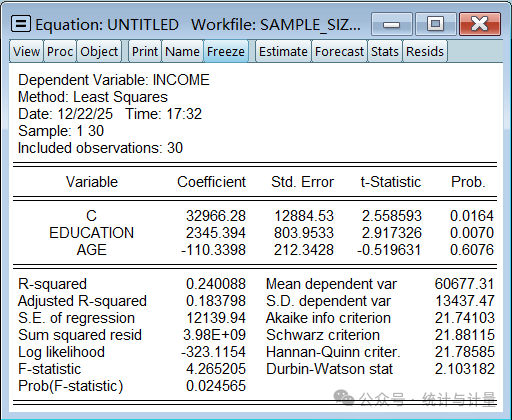Click the Log likelihood label
Image resolution: width=512 pixels, height=420 pixels.
pos(61,352)
